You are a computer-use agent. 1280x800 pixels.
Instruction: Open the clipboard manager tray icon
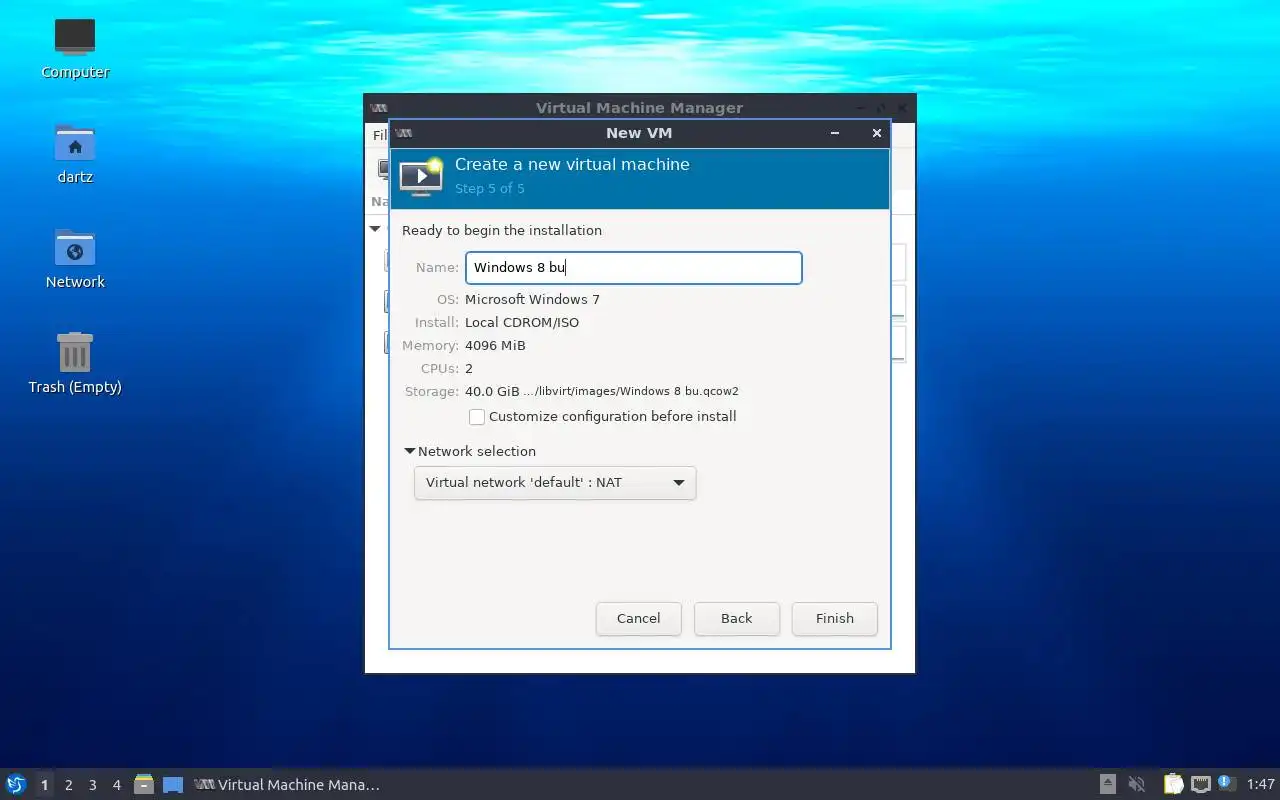coord(1173,784)
